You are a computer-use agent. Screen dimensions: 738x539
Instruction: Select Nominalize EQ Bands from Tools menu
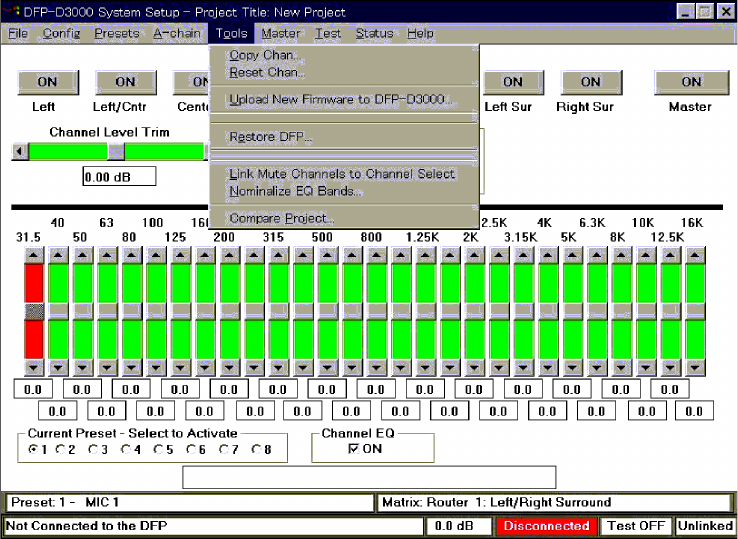point(296,191)
